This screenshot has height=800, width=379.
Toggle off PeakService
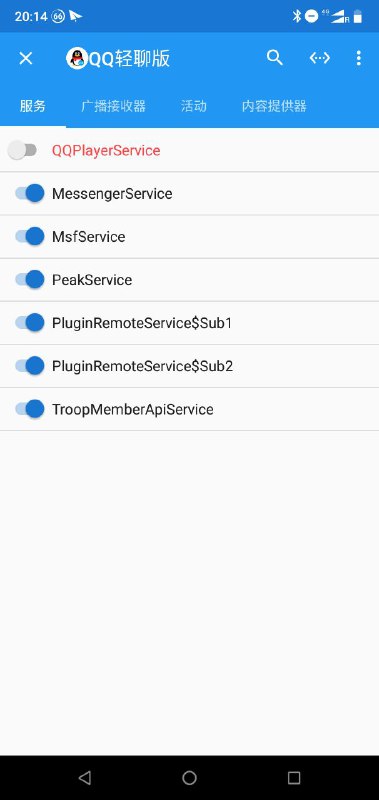pyautogui.click(x=30, y=280)
